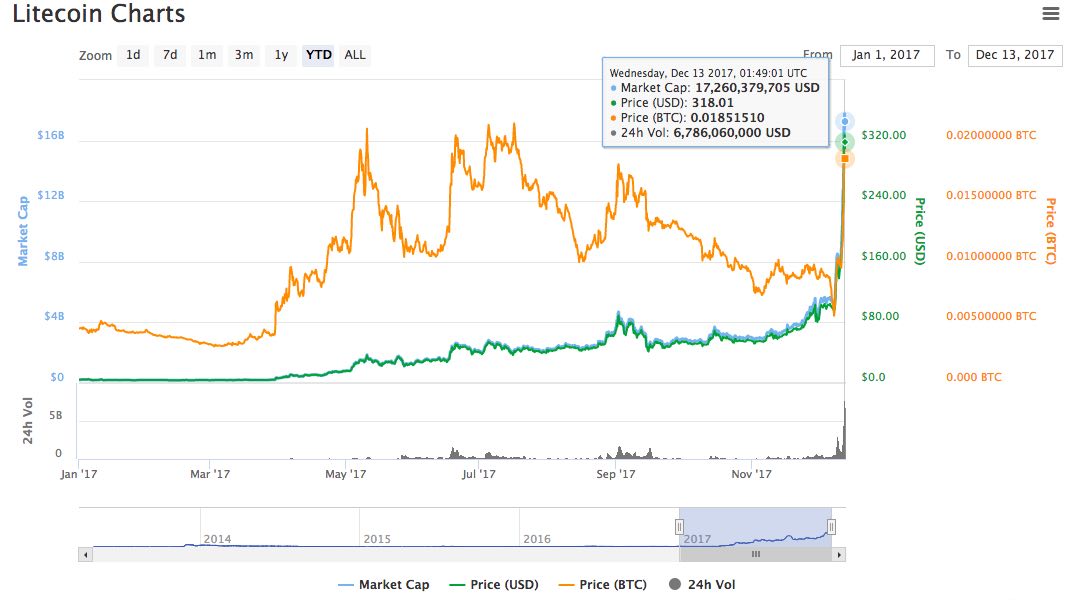
Task: Toggle the 24h Vol series in legend
Action: click(x=702, y=584)
